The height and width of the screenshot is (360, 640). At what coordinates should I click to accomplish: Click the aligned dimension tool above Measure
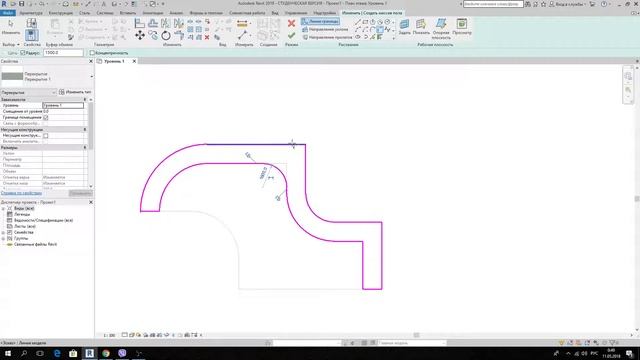(x=242, y=24)
